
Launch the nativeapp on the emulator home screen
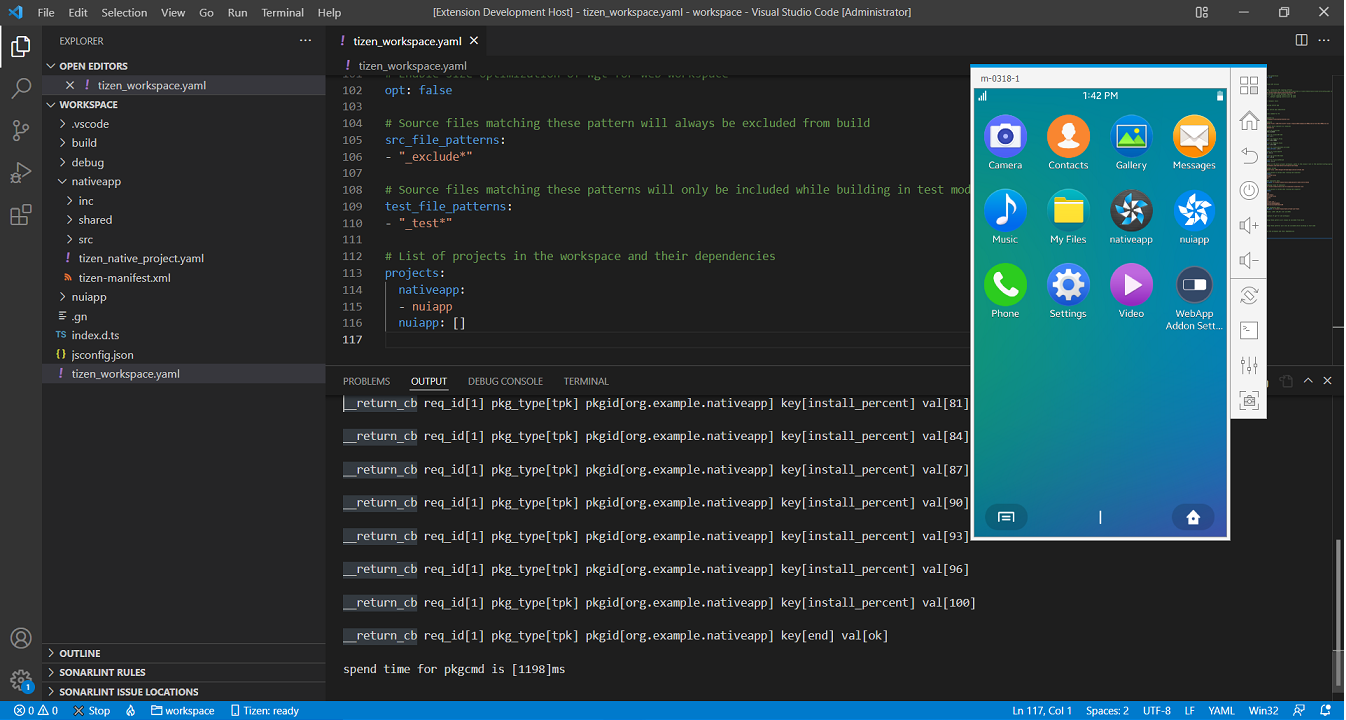(x=1130, y=211)
